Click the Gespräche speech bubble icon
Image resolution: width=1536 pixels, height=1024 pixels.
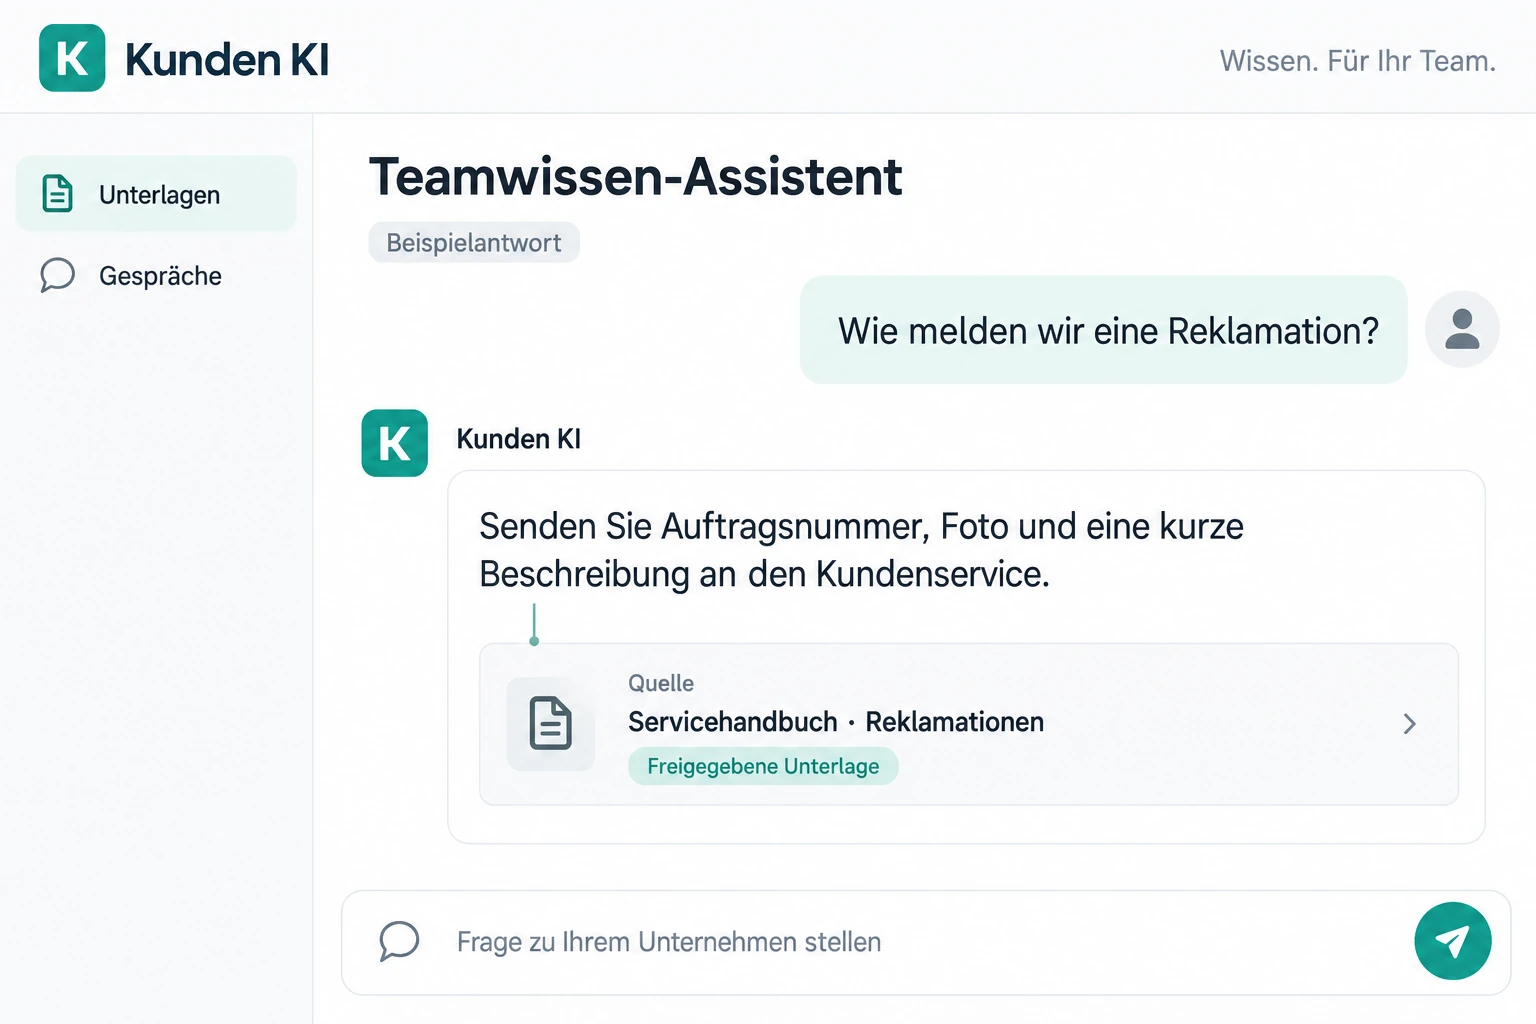tap(58, 275)
